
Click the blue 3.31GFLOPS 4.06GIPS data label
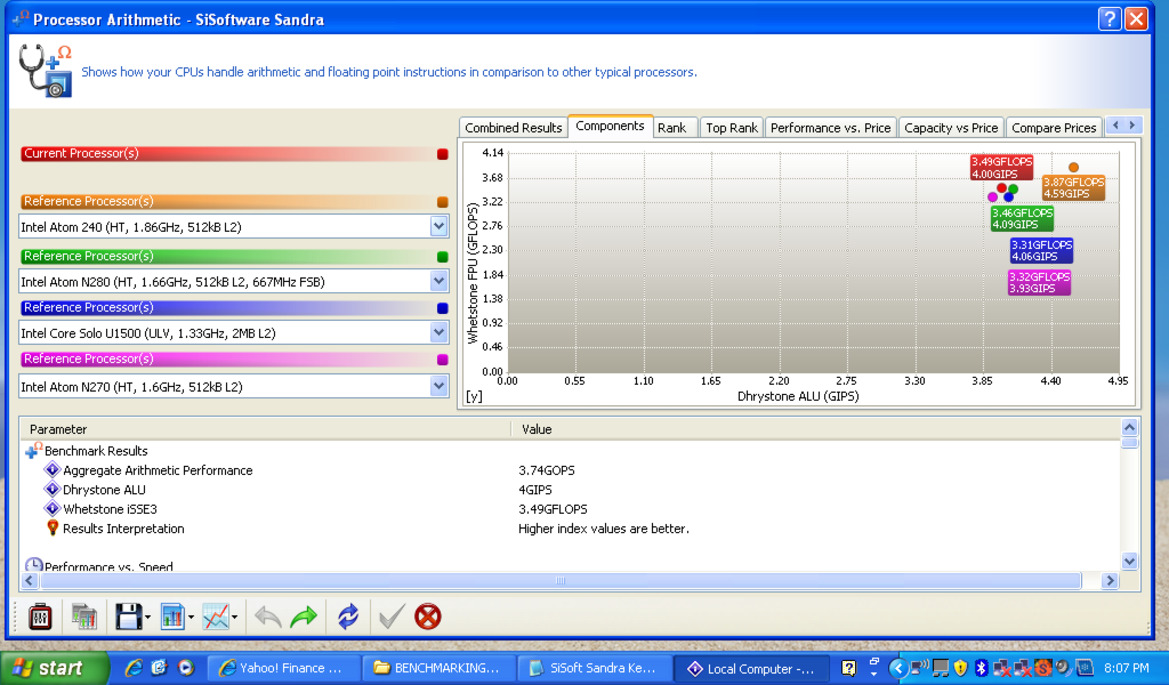click(x=1041, y=250)
